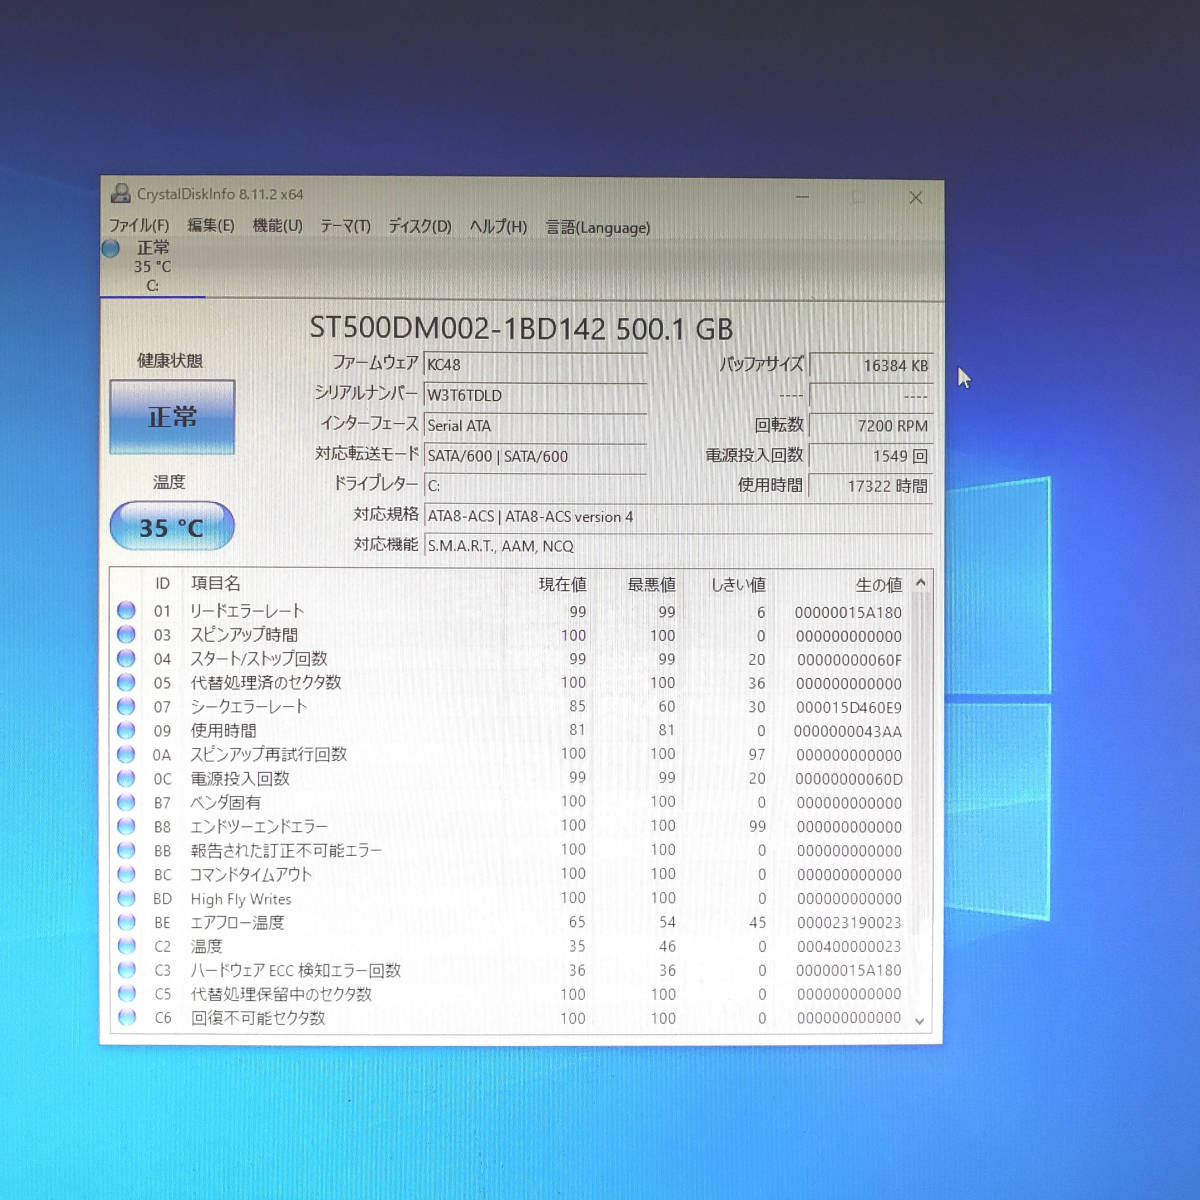The image size is (1200, 1200).
Task: Click the status icon for ID BD
Action: click(x=126, y=898)
